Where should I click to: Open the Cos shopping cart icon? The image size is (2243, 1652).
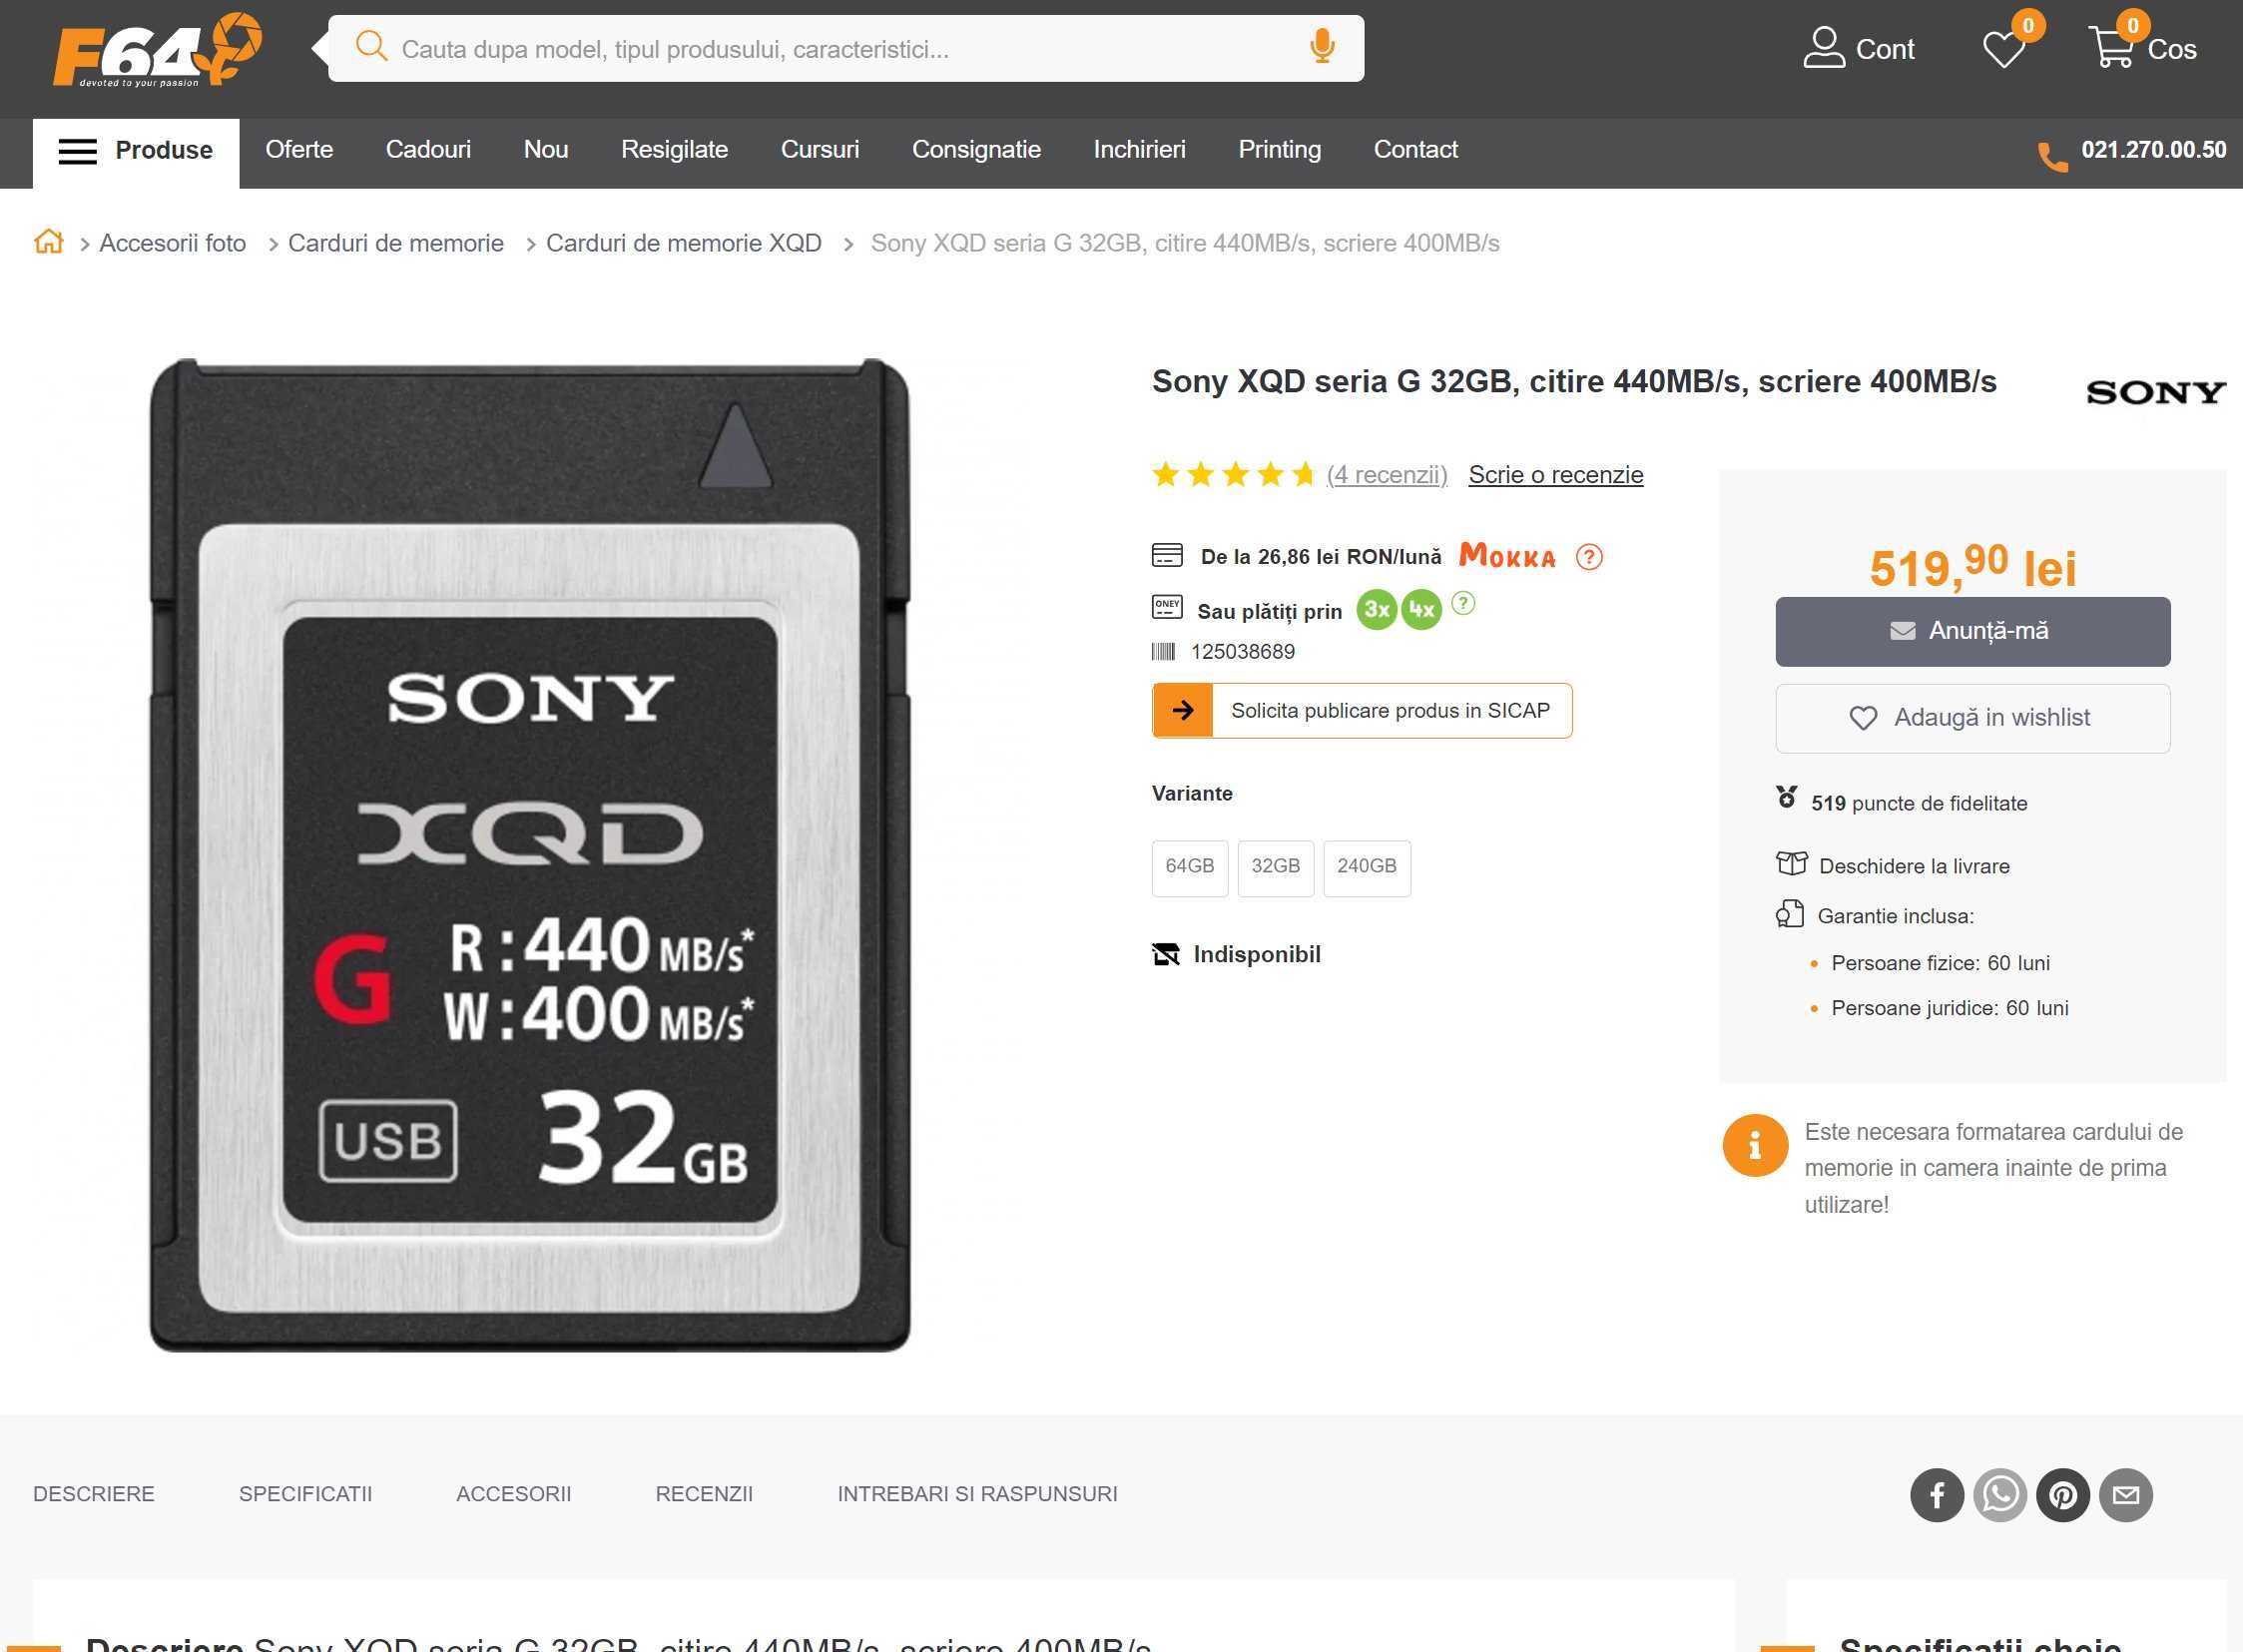(x=2112, y=47)
